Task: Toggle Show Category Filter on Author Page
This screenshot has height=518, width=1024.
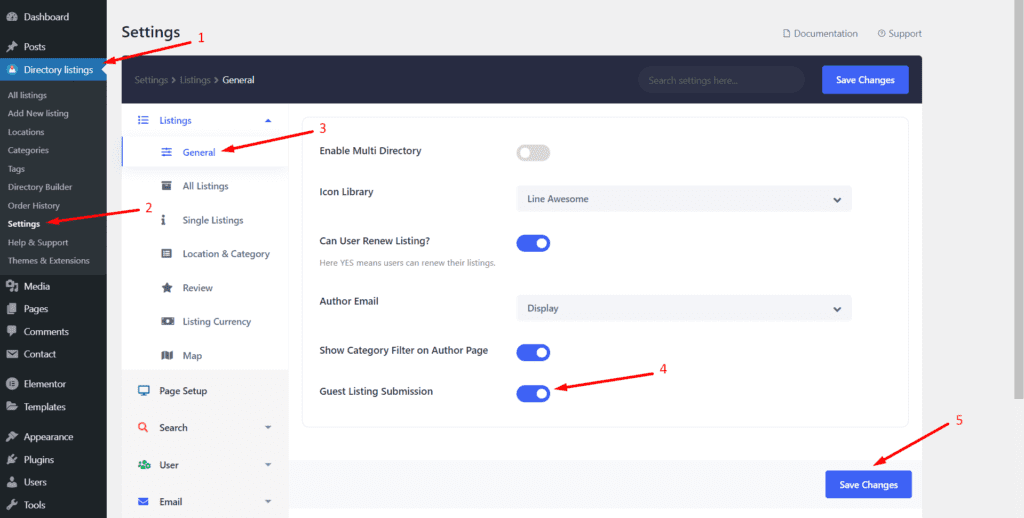Action: coord(533,352)
